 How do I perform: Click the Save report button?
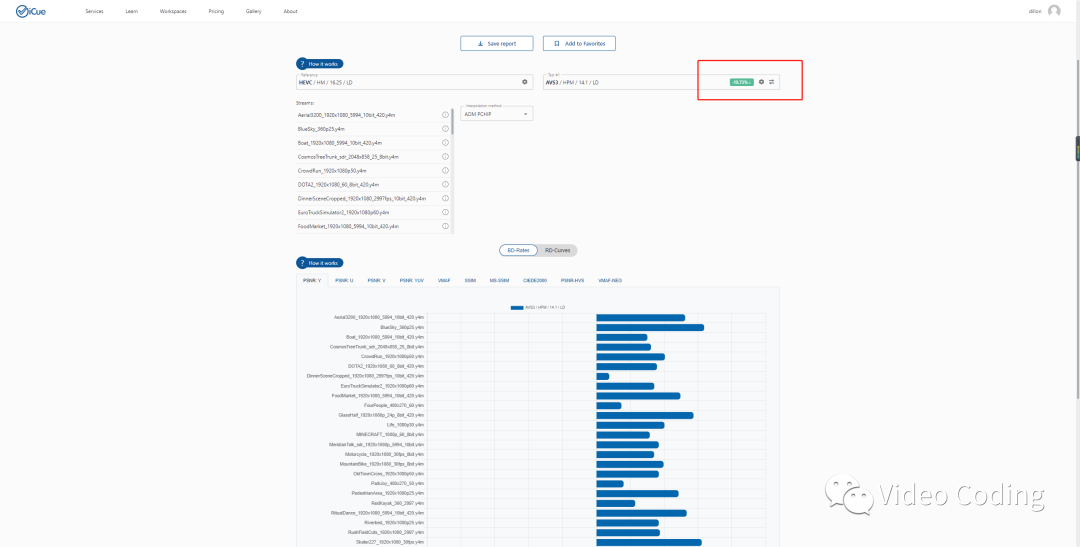coord(497,44)
